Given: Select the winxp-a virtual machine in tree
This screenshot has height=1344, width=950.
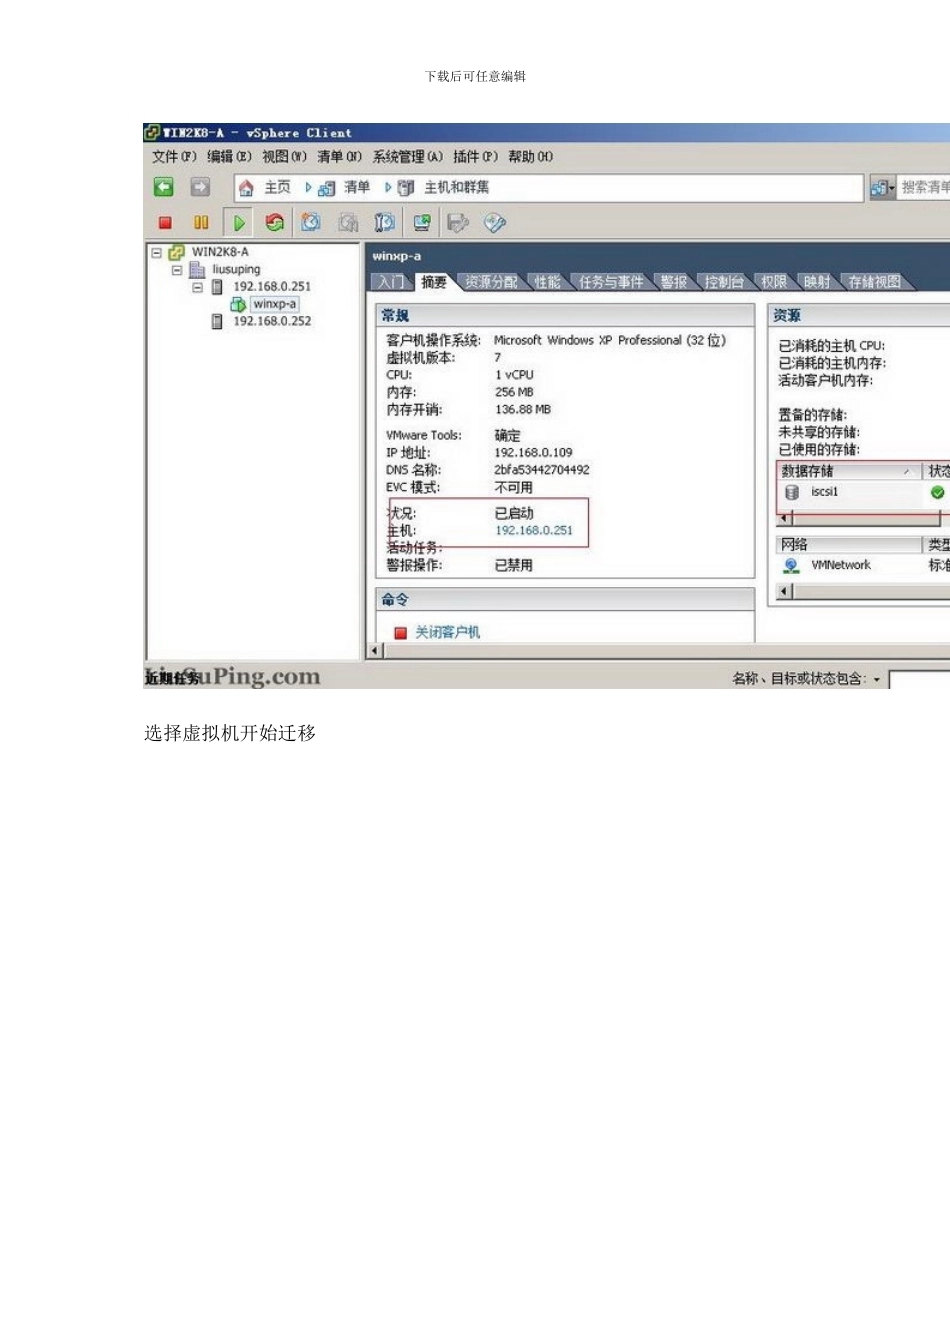Looking at the screenshot, I should [x=274, y=304].
